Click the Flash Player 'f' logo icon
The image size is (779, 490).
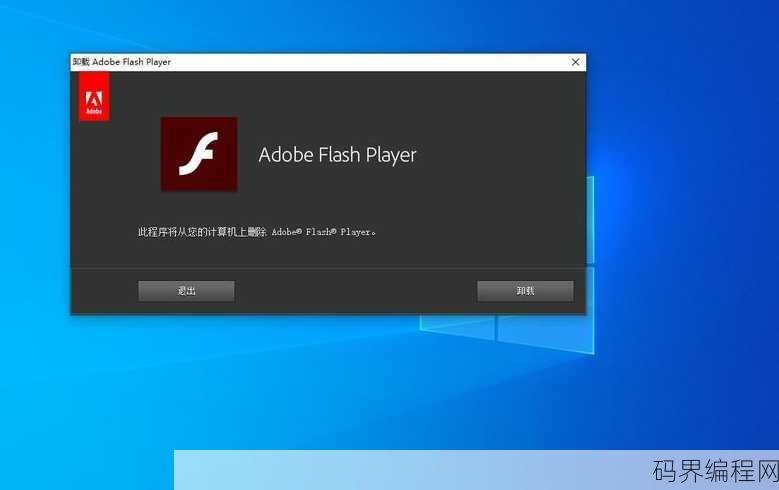(x=199, y=154)
